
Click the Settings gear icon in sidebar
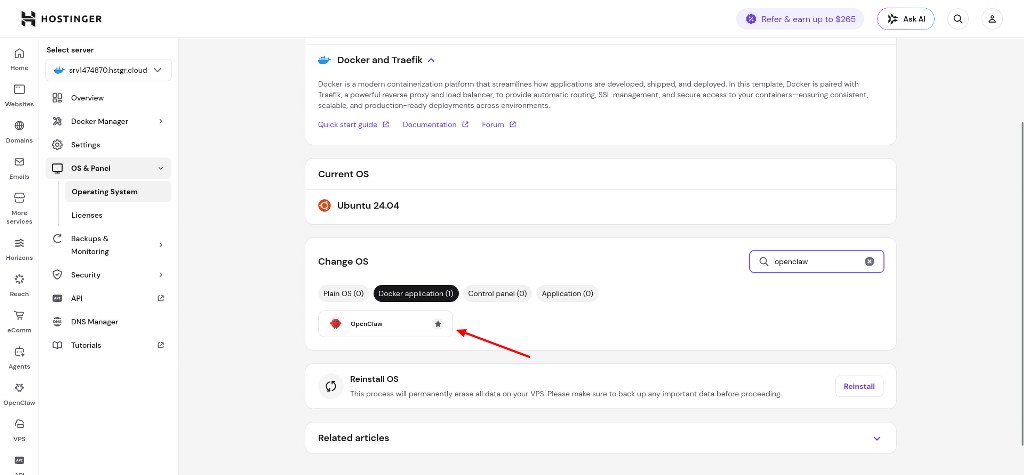click(x=57, y=144)
